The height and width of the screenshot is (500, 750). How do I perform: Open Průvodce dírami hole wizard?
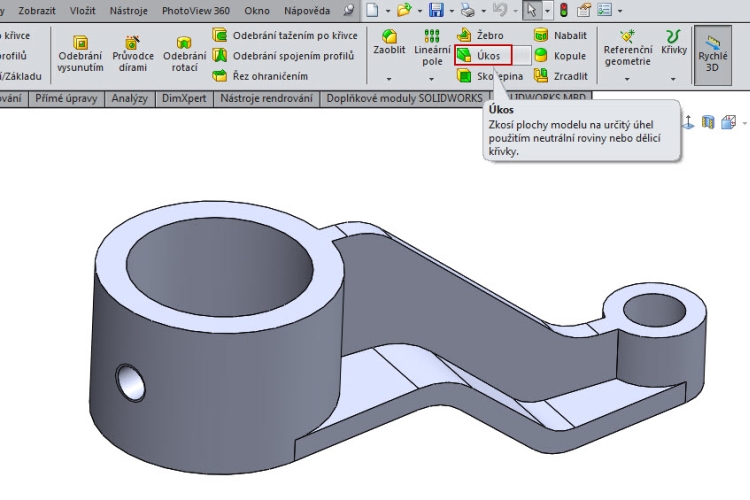pos(132,54)
